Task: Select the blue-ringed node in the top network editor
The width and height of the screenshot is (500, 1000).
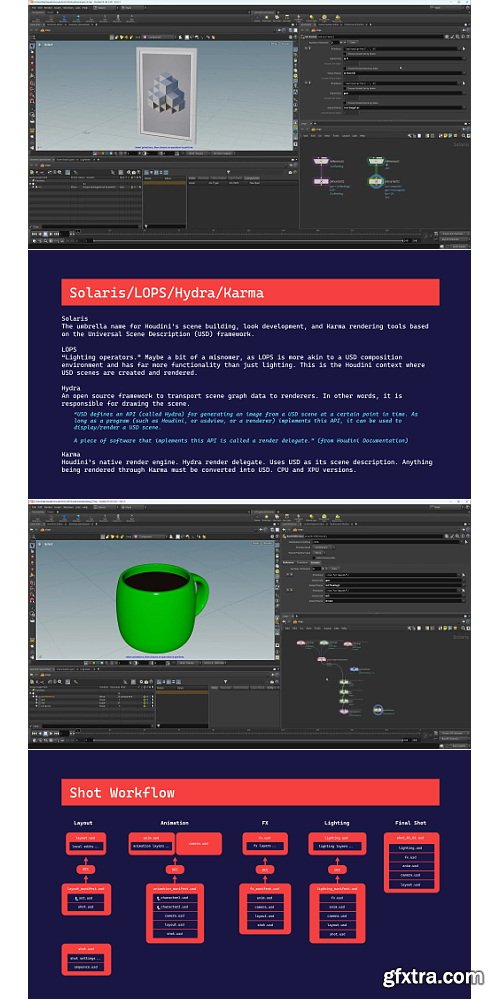Action: pos(376,181)
